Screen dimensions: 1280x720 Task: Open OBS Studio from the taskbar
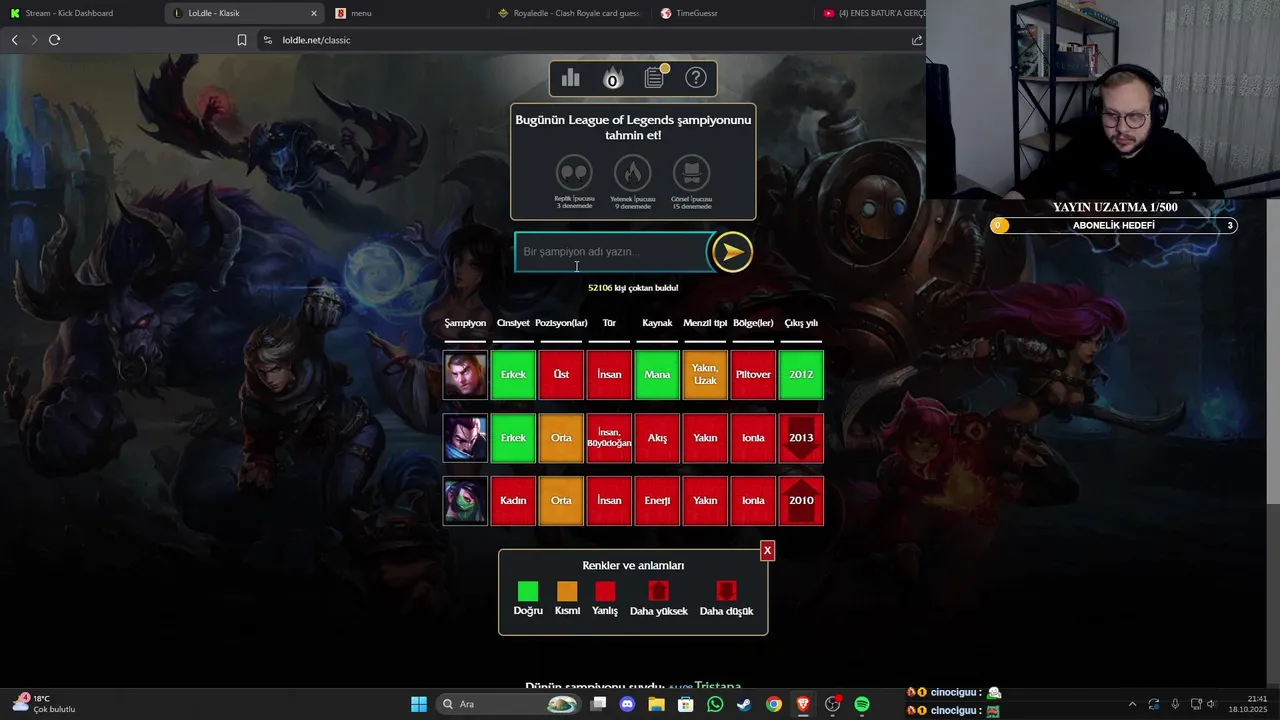click(x=832, y=704)
